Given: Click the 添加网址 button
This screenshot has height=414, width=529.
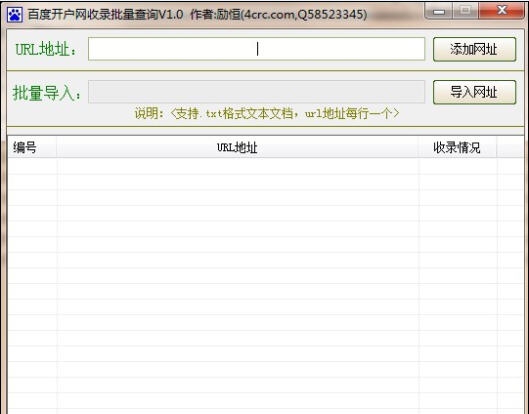Looking at the screenshot, I should [x=474, y=49].
